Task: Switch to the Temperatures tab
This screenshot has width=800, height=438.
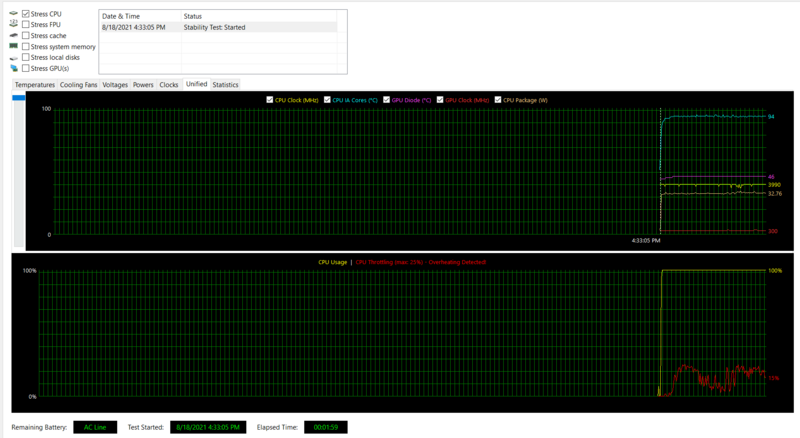Action: (x=34, y=85)
